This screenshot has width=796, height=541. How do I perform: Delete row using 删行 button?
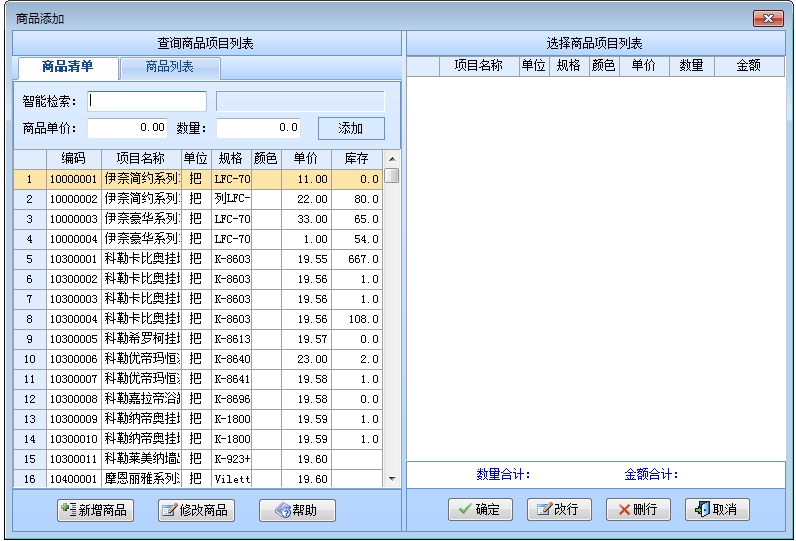tap(638, 509)
